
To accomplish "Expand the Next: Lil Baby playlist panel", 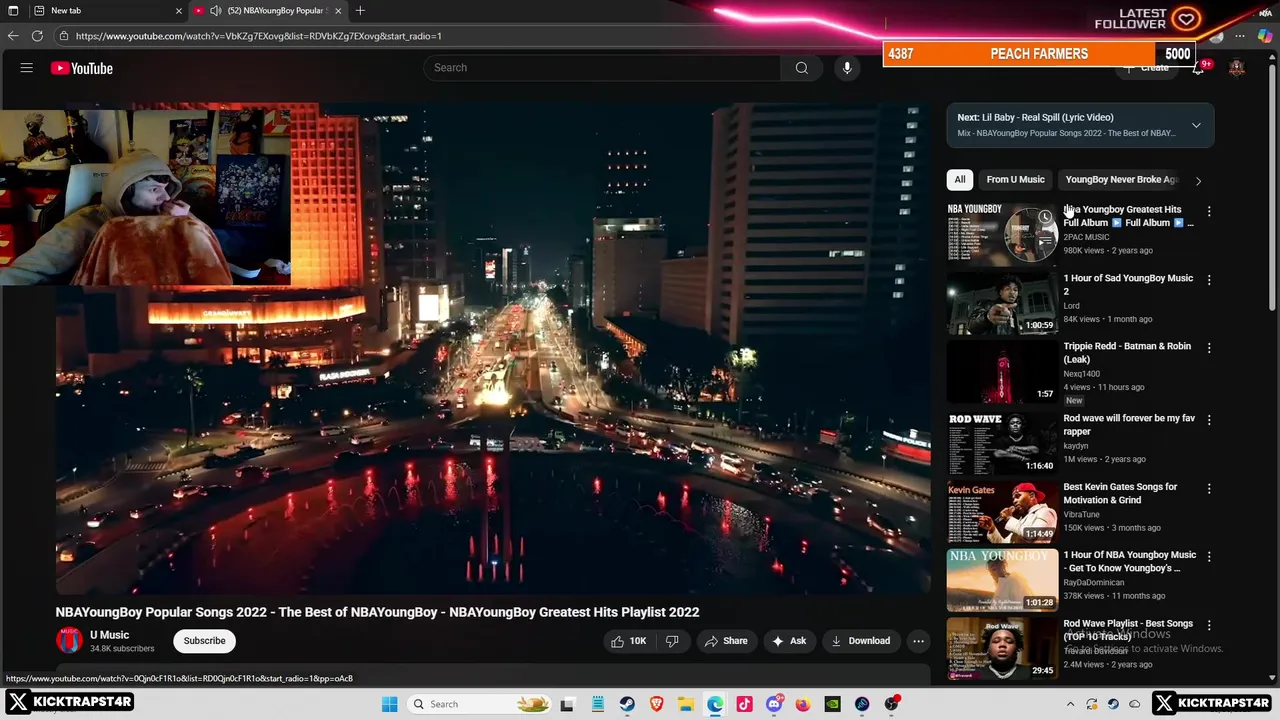I will pyautogui.click(x=1196, y=125).
